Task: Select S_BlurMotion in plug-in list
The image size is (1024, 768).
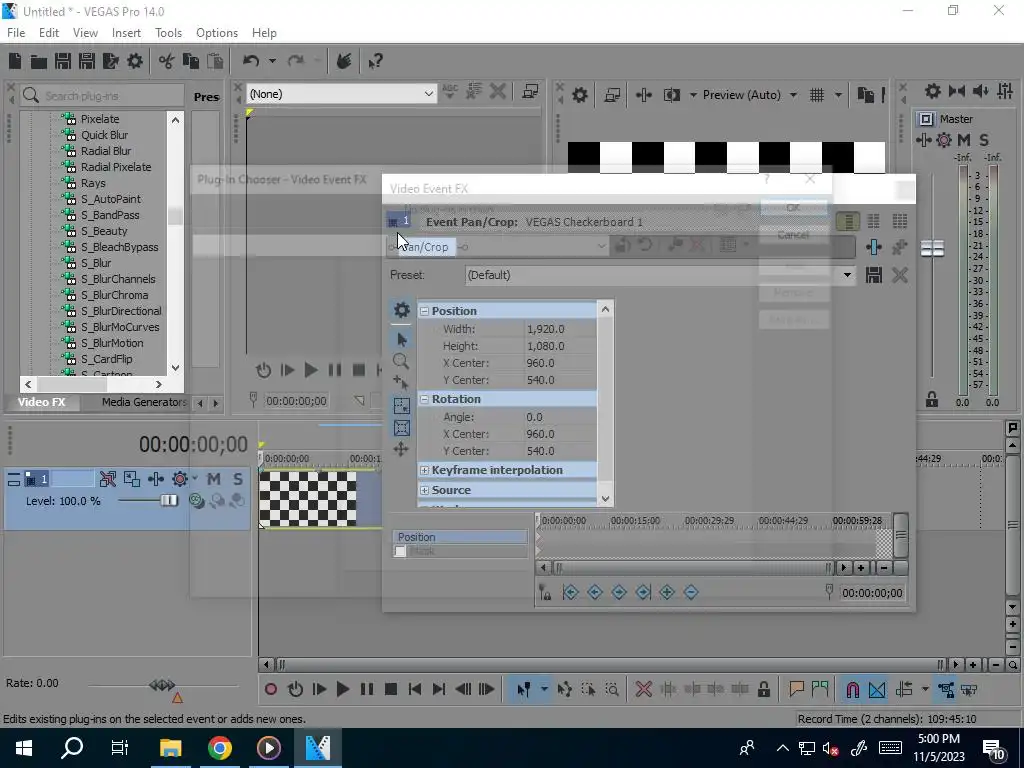Action: pos(112,343)
